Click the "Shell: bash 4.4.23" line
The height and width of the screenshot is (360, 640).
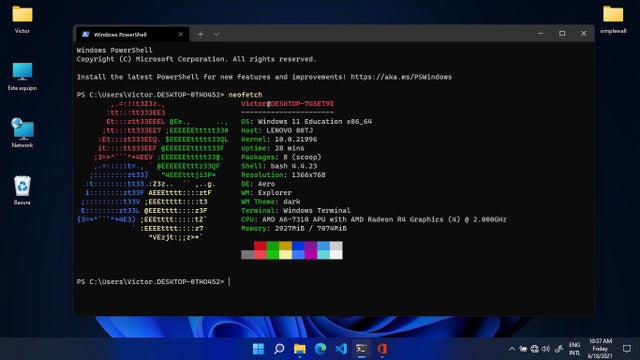[x=279, y=166]
